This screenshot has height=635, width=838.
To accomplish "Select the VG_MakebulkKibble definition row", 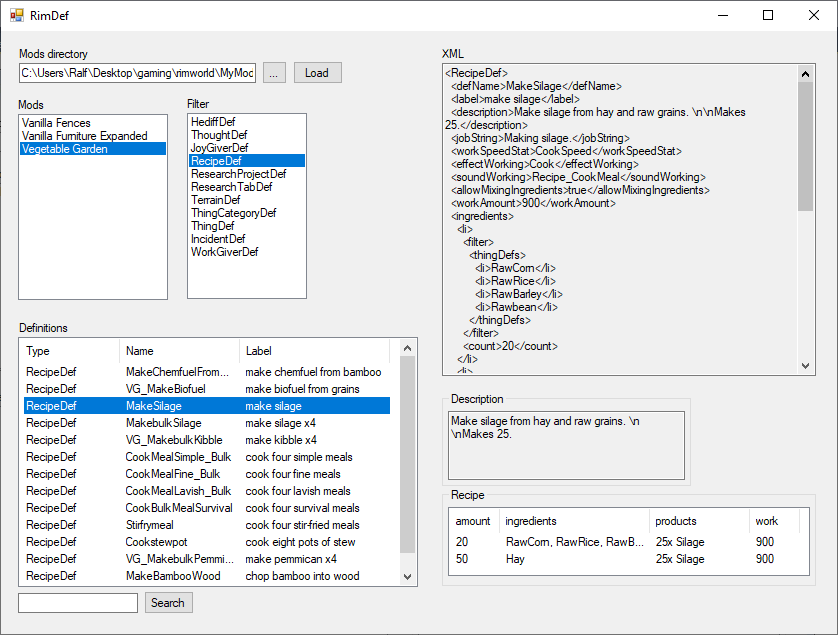I will [207, 440].
